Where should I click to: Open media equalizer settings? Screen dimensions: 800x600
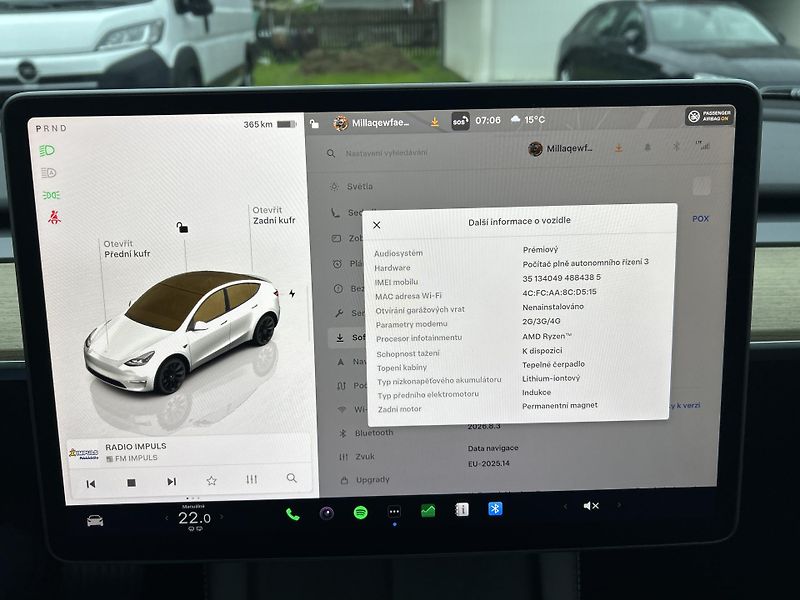coord(252,480)
